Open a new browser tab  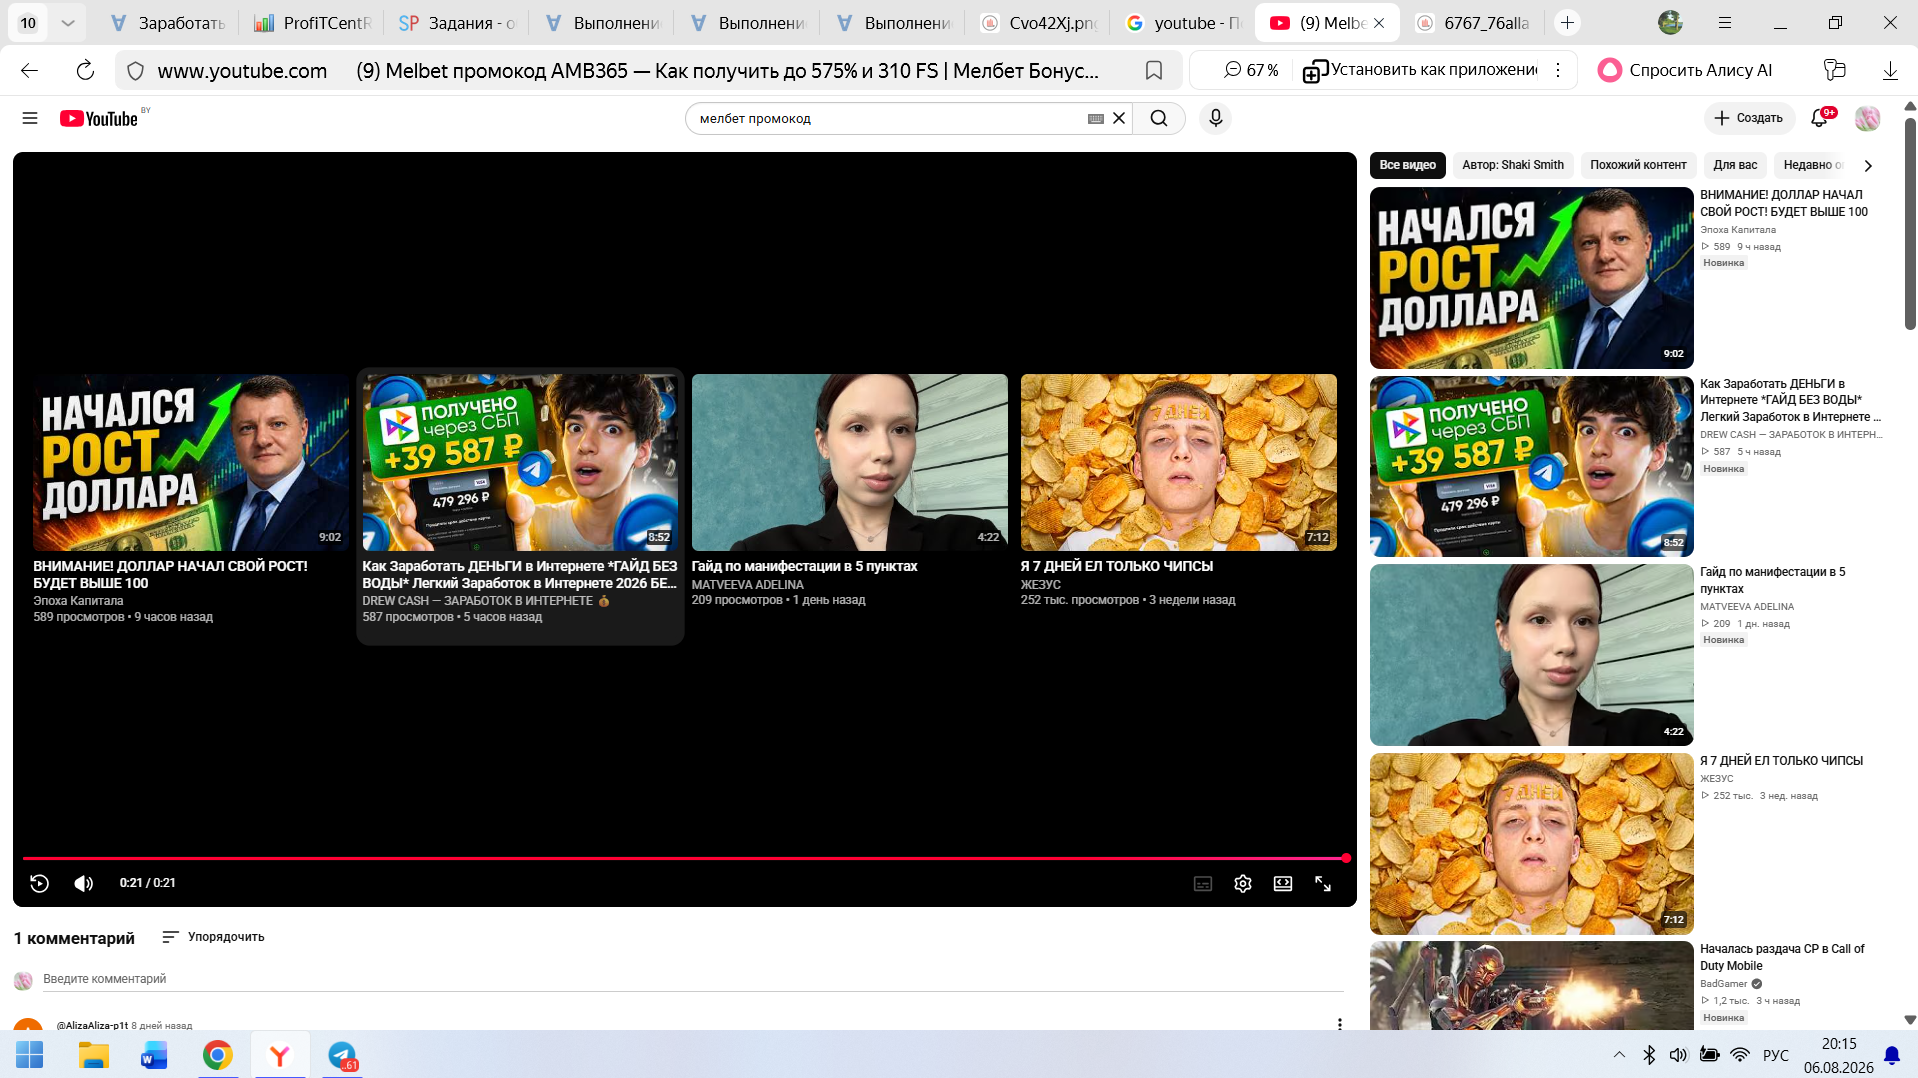click(x=1567, y=23)
